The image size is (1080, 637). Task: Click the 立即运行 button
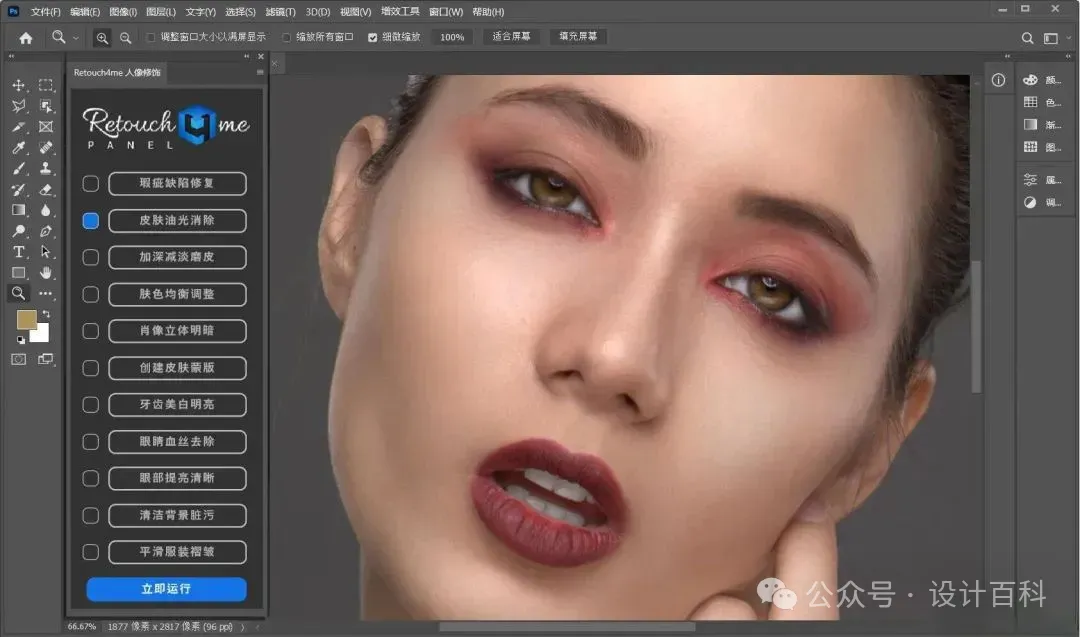tap(166, 589)
